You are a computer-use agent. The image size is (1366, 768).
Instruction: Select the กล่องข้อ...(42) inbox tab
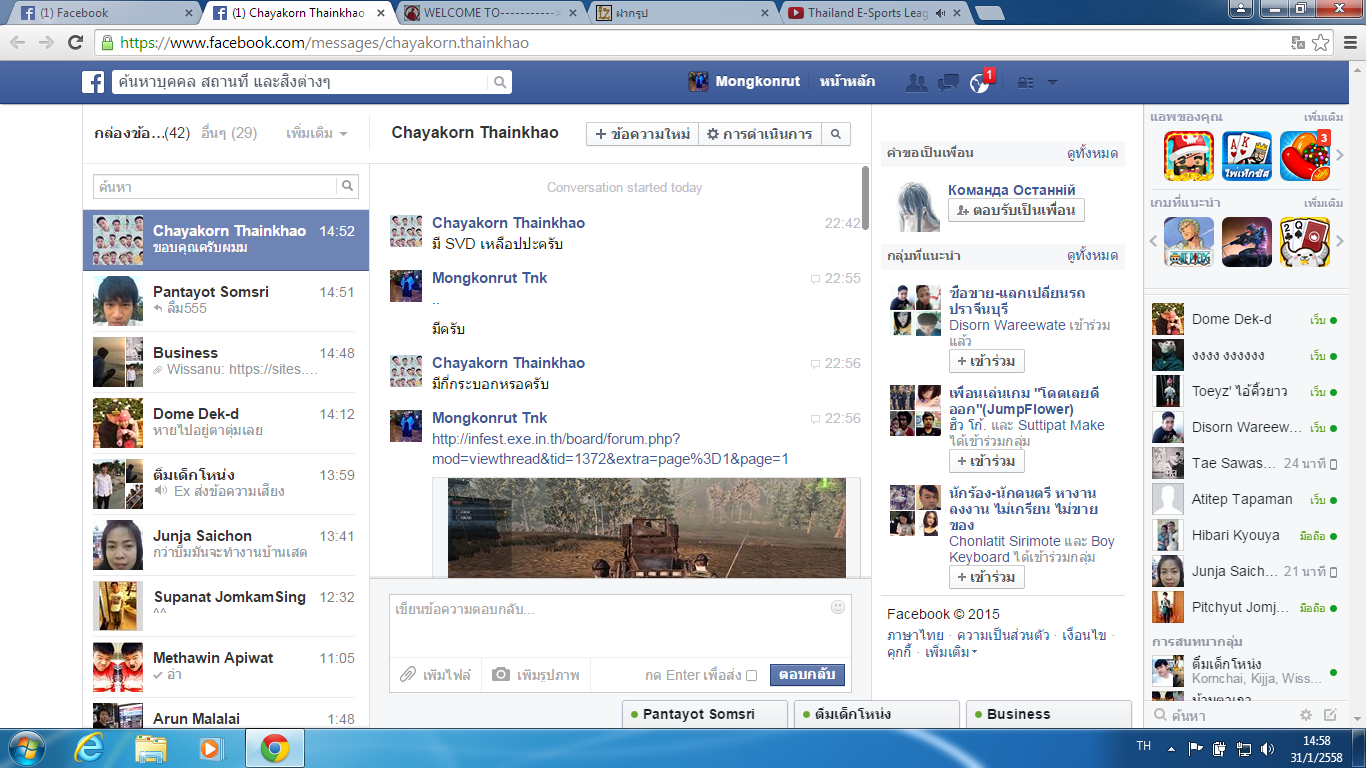(142, 133)
